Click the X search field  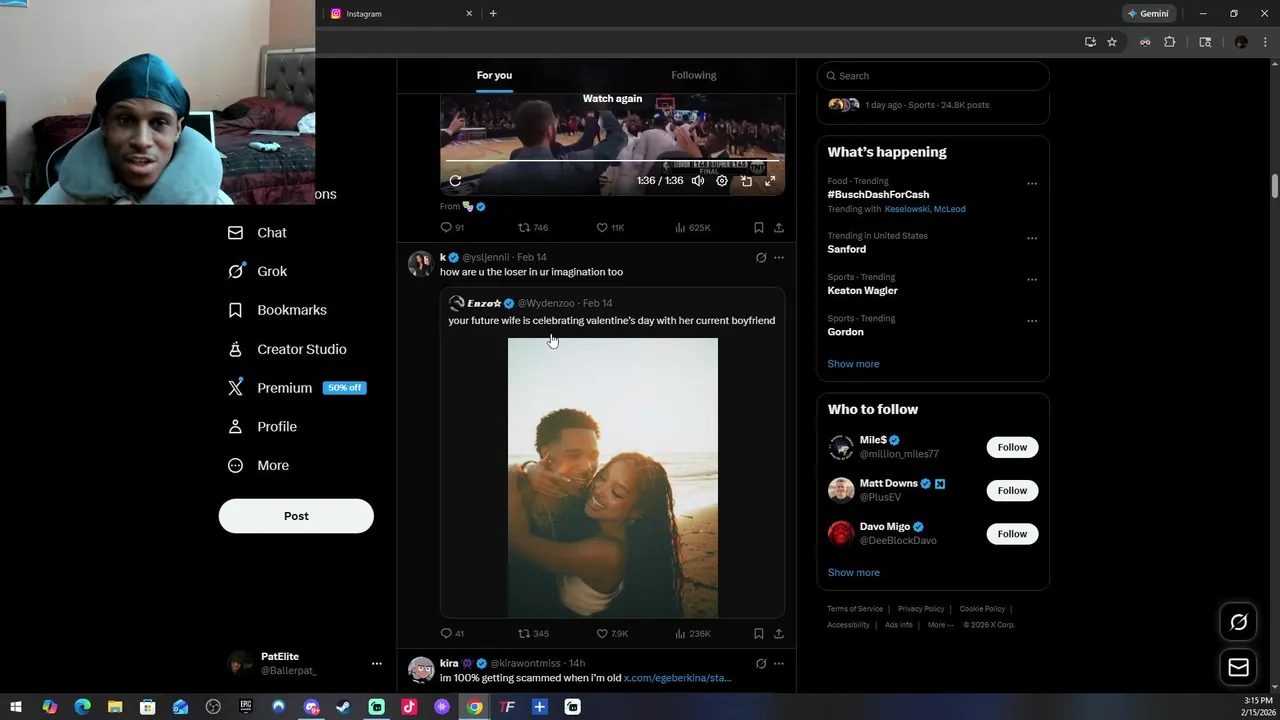click(933, 76)
